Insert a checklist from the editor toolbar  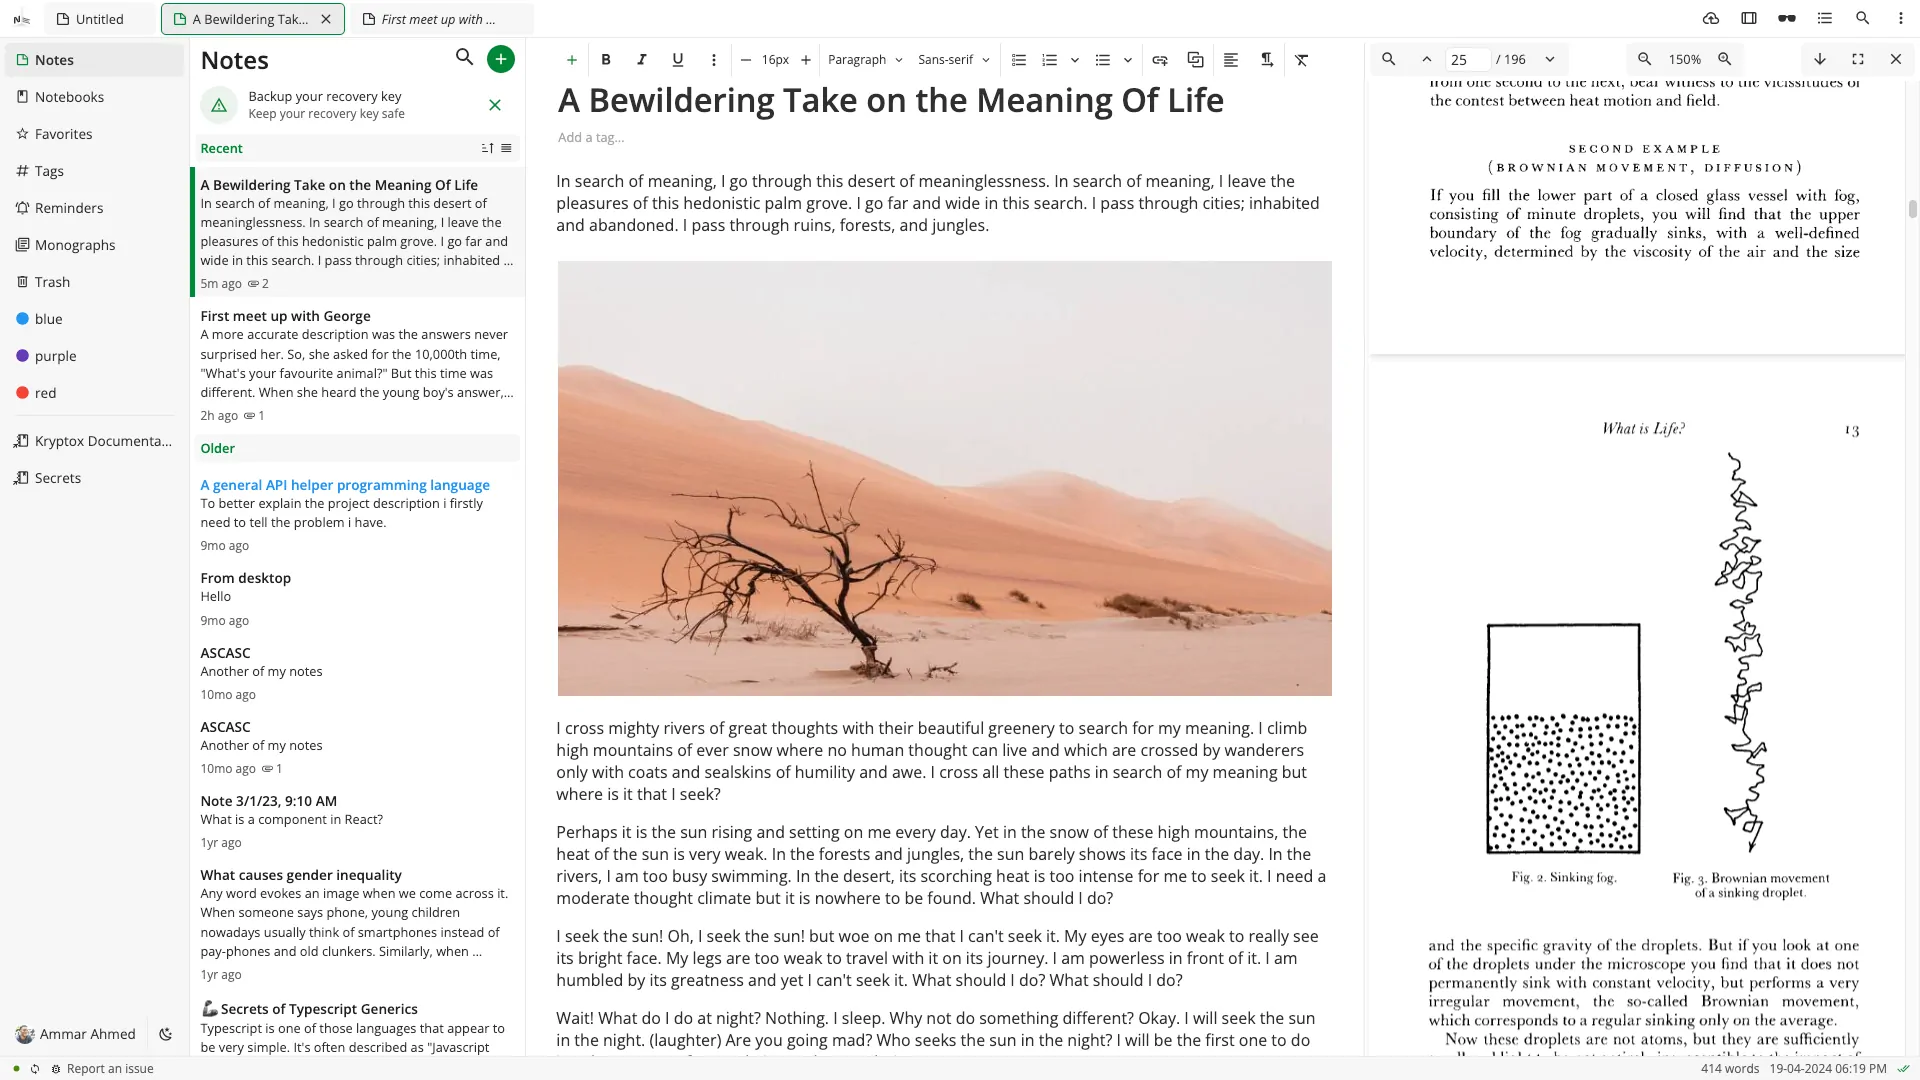pos(1019,60)
